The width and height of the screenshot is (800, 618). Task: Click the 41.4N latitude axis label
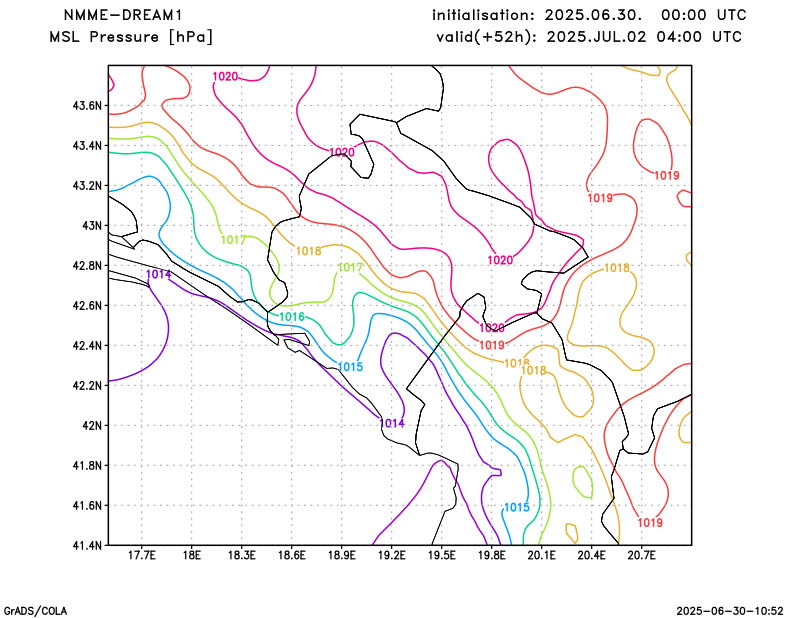[87, 545]
